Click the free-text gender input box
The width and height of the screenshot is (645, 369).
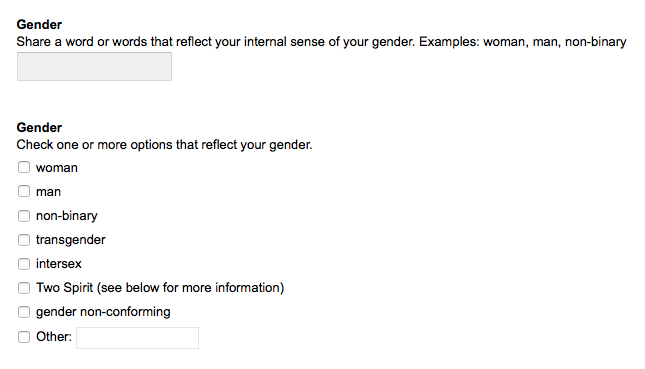(x=94, y=66)
